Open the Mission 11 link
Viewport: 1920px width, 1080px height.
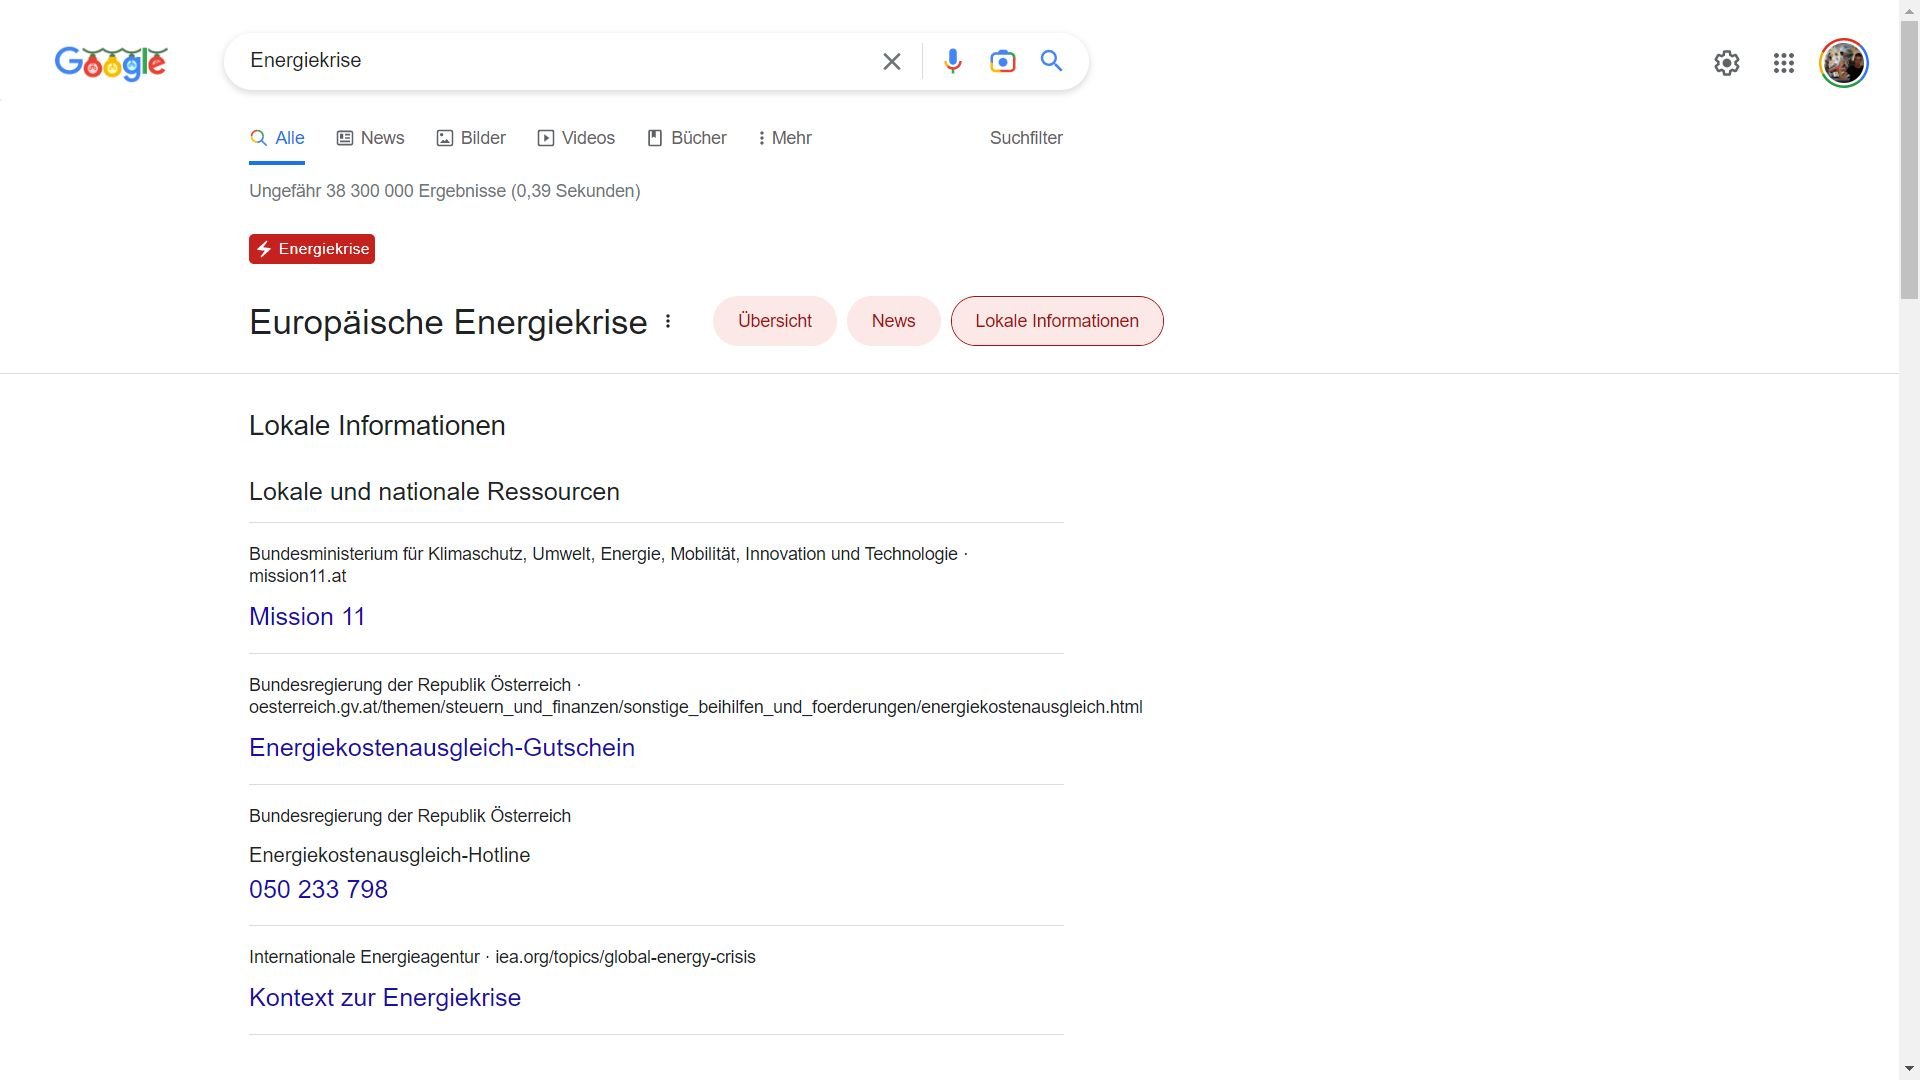point(307,617)
